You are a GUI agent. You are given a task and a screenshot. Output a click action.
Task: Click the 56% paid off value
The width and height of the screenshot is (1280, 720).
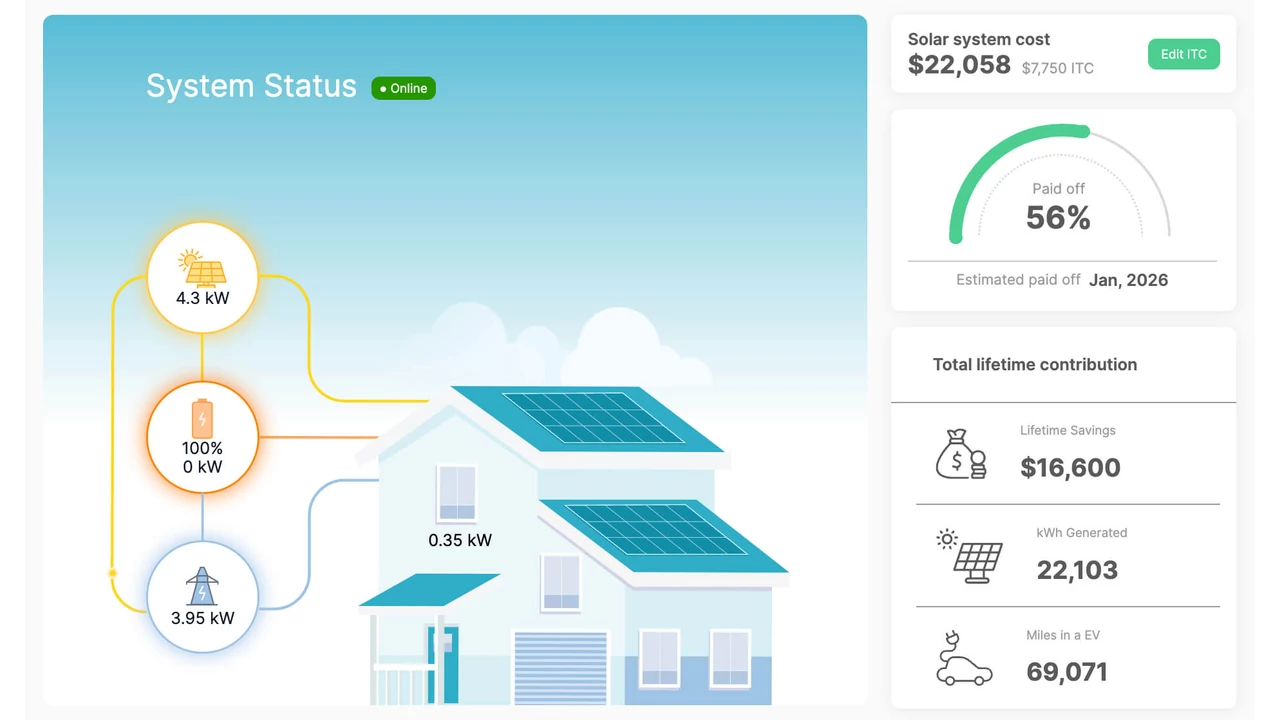tap(1058, 218)
